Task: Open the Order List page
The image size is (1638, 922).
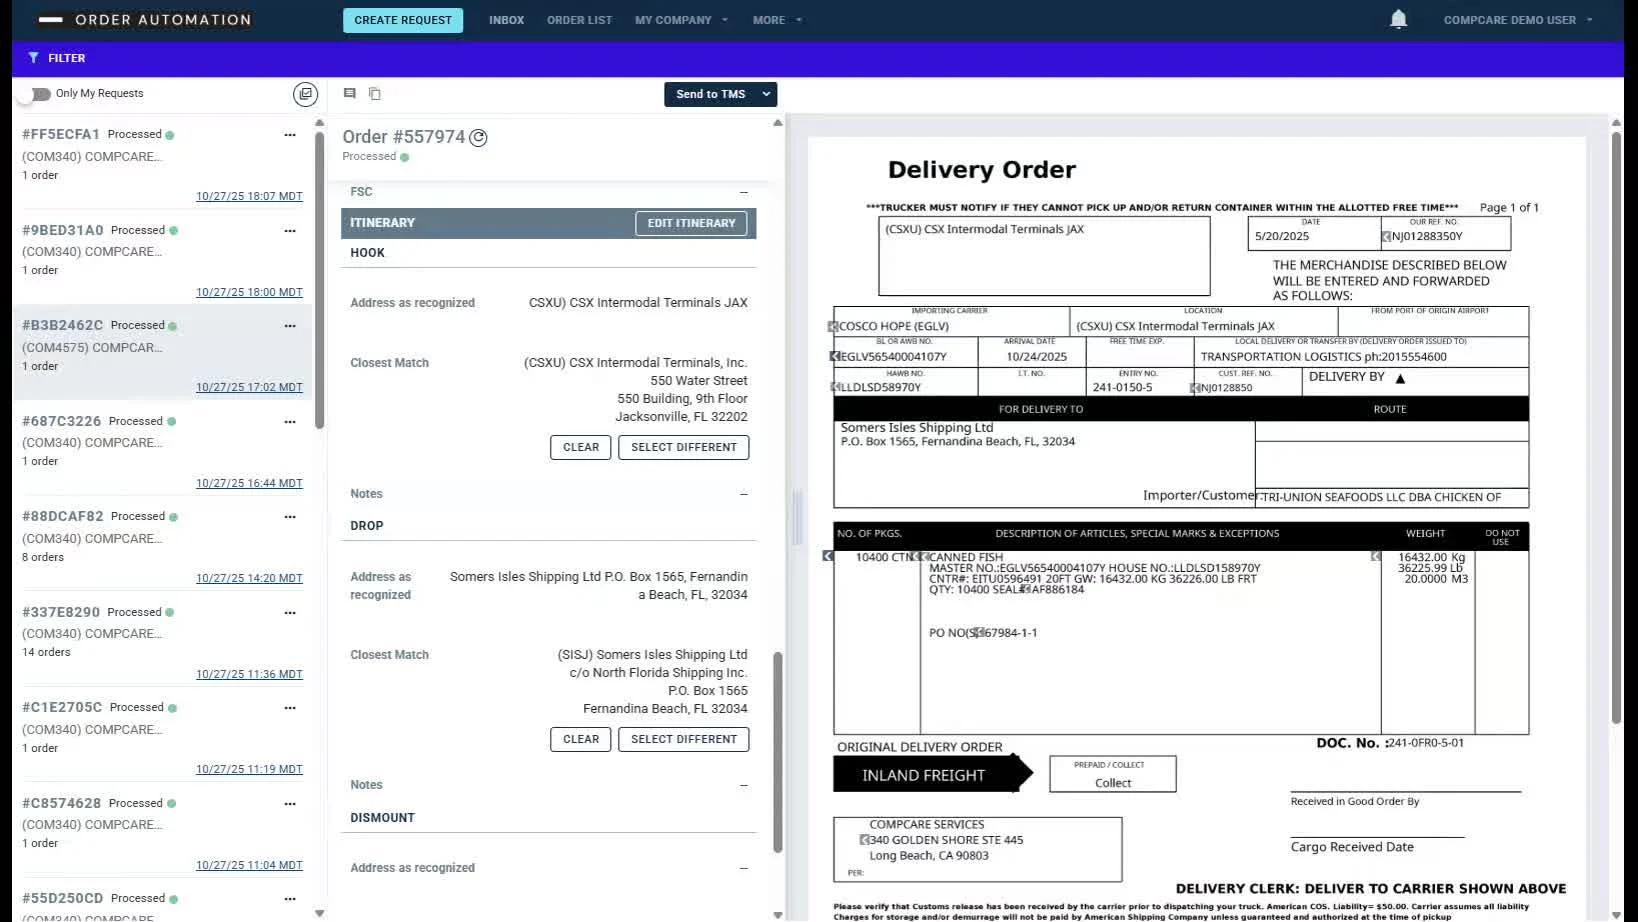Action: (579, 20)
